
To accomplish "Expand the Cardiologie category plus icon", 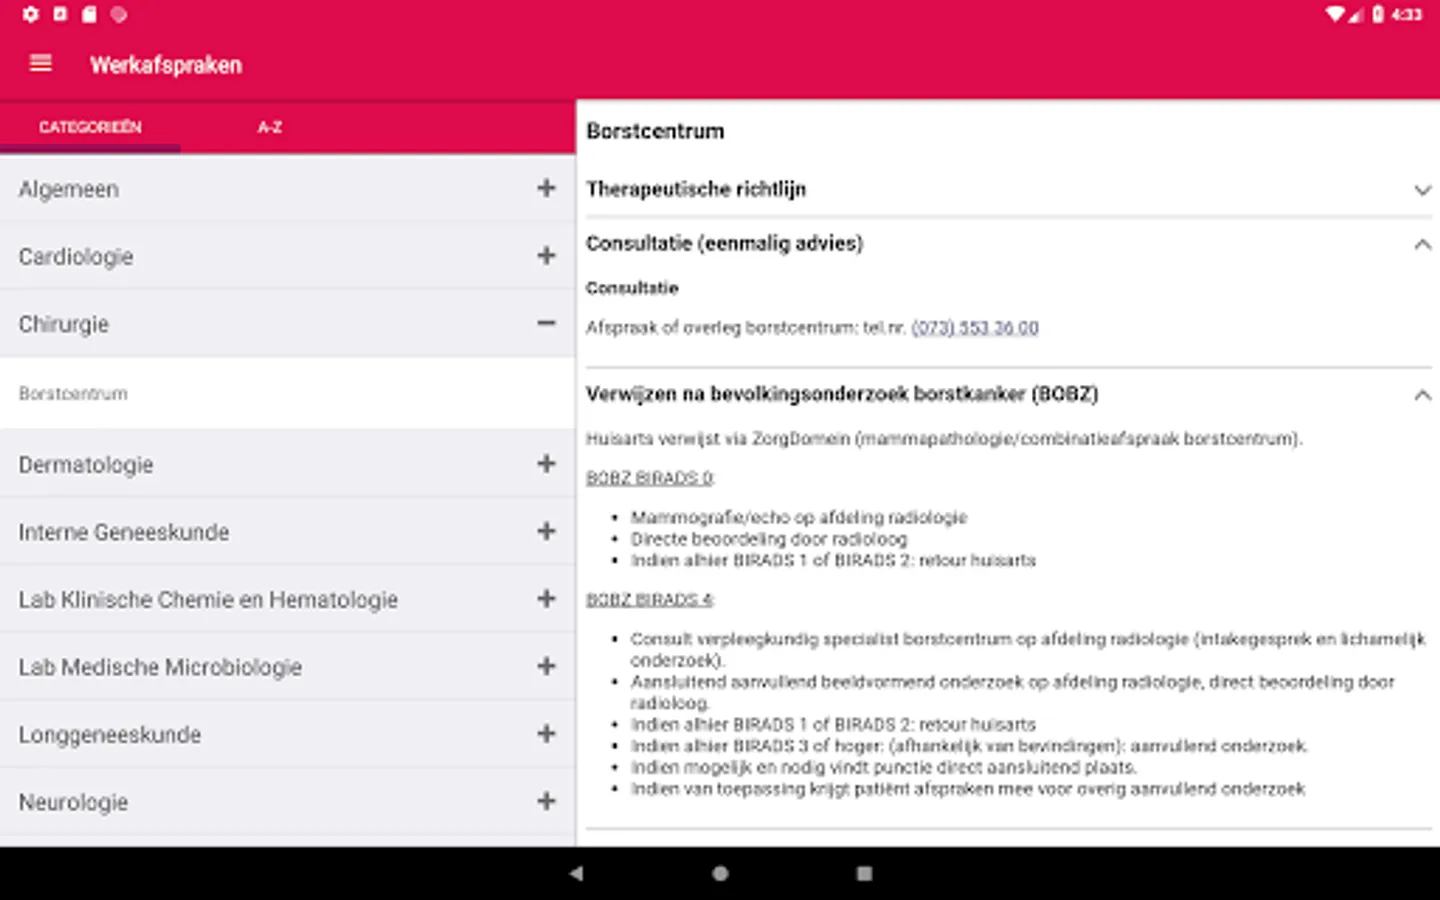I will click(x=546, y=256).
